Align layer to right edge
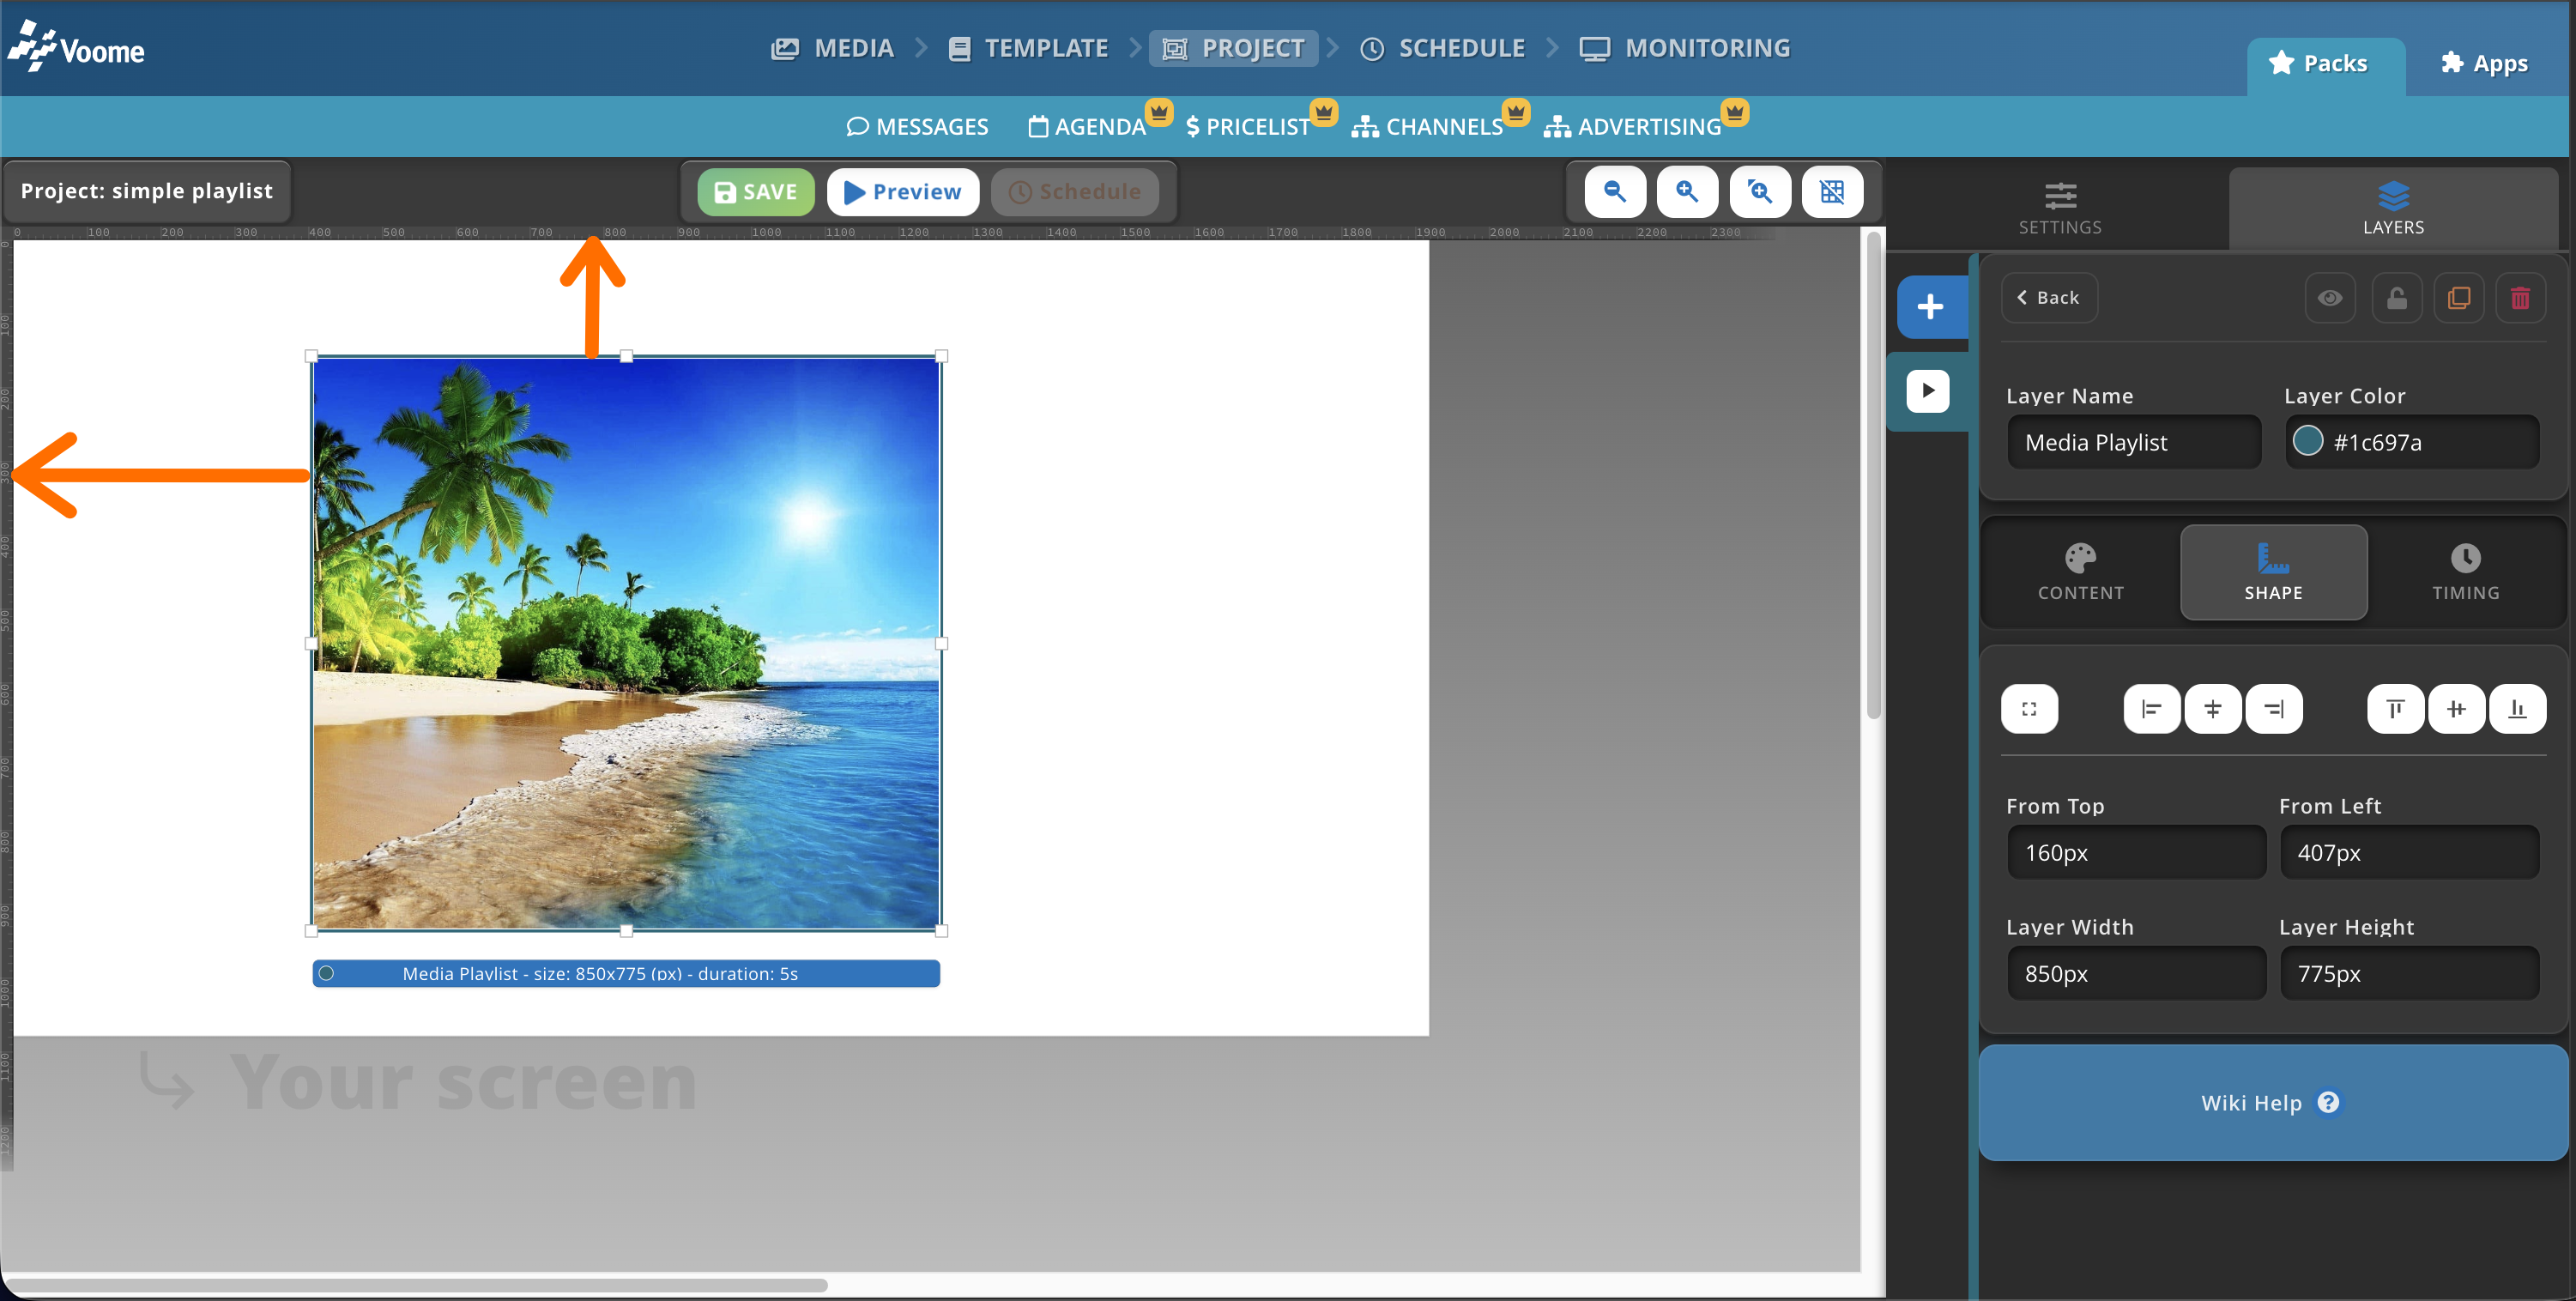This screenshot has width=2576, height=1301. point(2274,709)
